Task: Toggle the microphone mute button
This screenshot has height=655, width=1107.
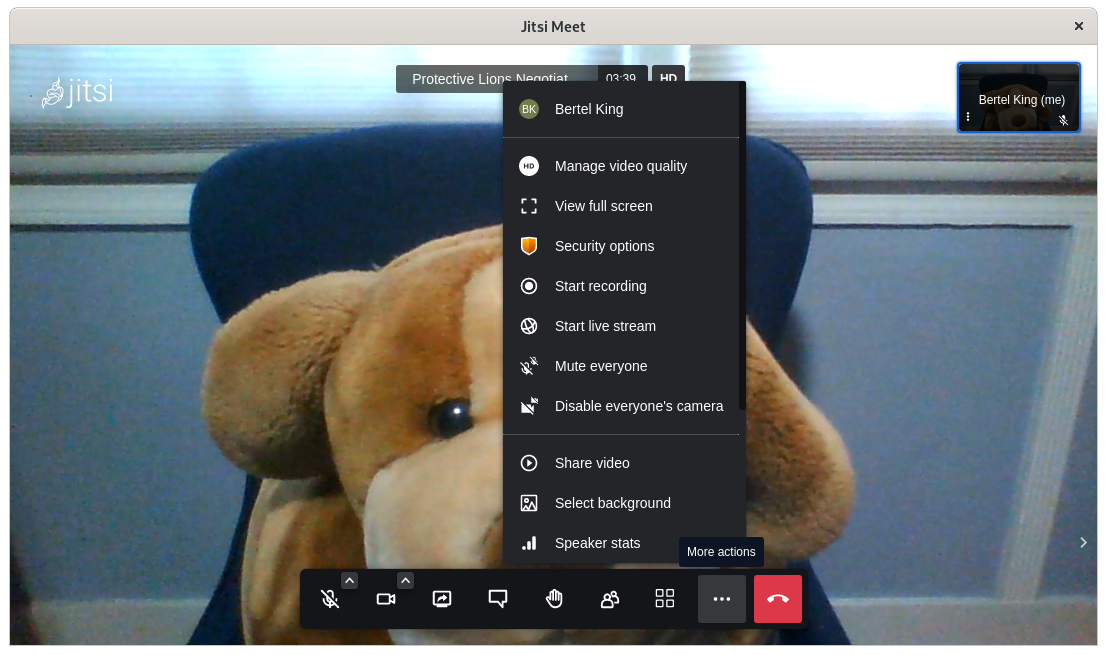Action: coord(330,599)
